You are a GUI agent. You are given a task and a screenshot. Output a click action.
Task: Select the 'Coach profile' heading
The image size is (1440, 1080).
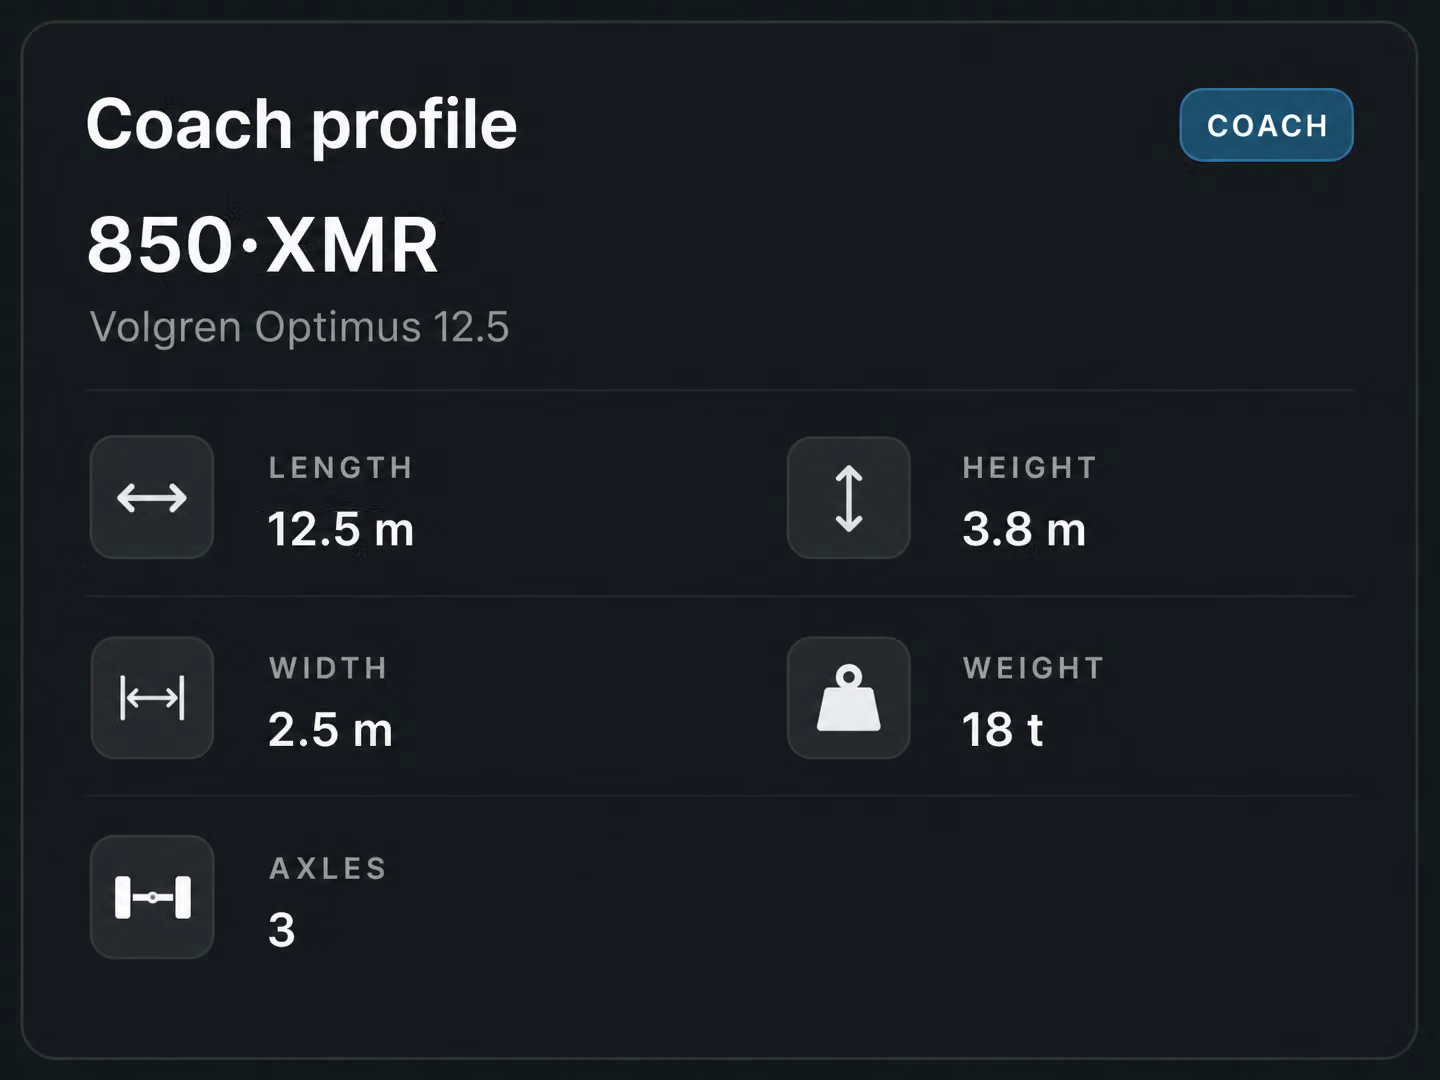[x=302, y=124]
